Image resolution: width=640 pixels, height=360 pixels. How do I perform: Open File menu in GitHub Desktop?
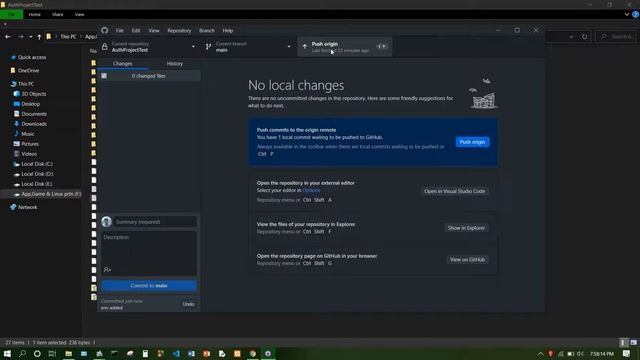pyautogui.click(x=120, y=30)
